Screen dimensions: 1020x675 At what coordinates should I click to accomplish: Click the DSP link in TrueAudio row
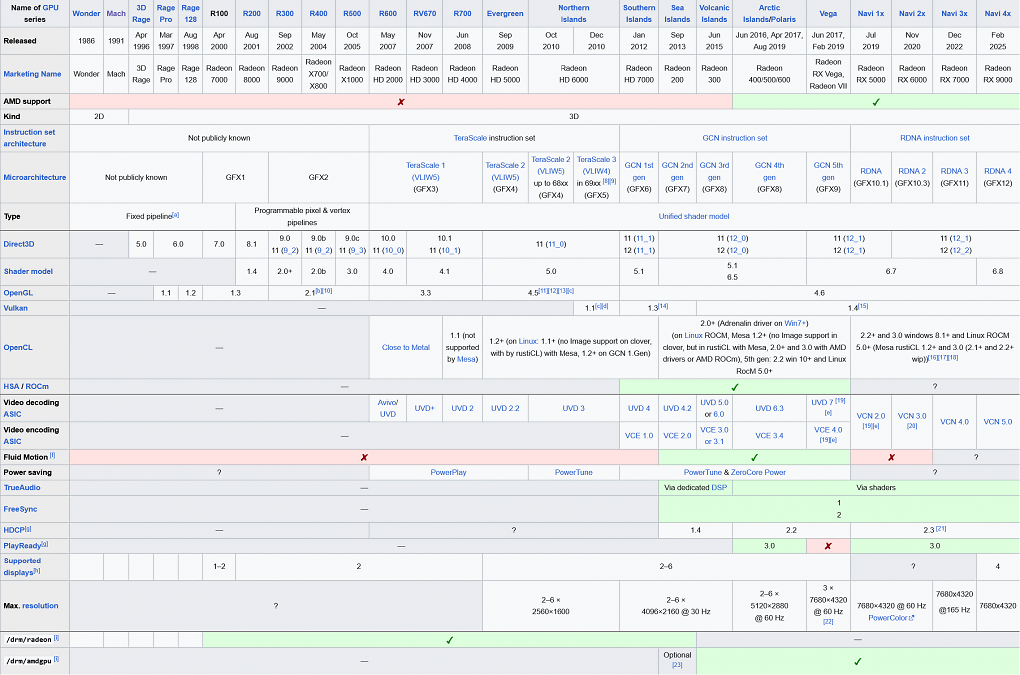tap(719, 488)
